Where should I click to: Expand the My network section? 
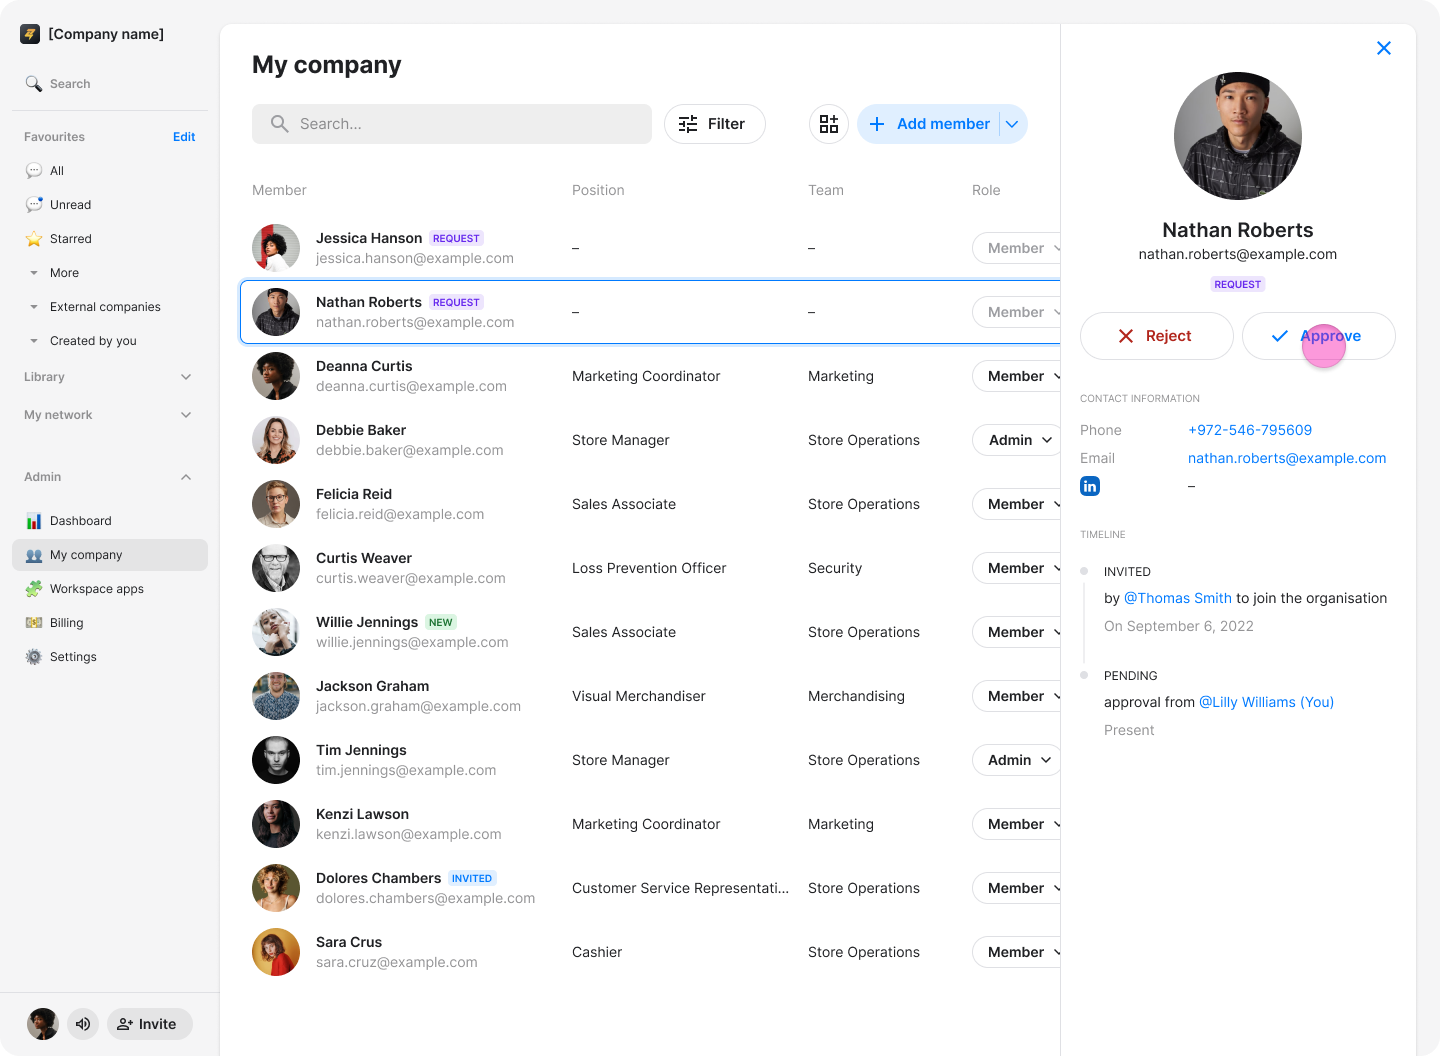pos(110,415)
